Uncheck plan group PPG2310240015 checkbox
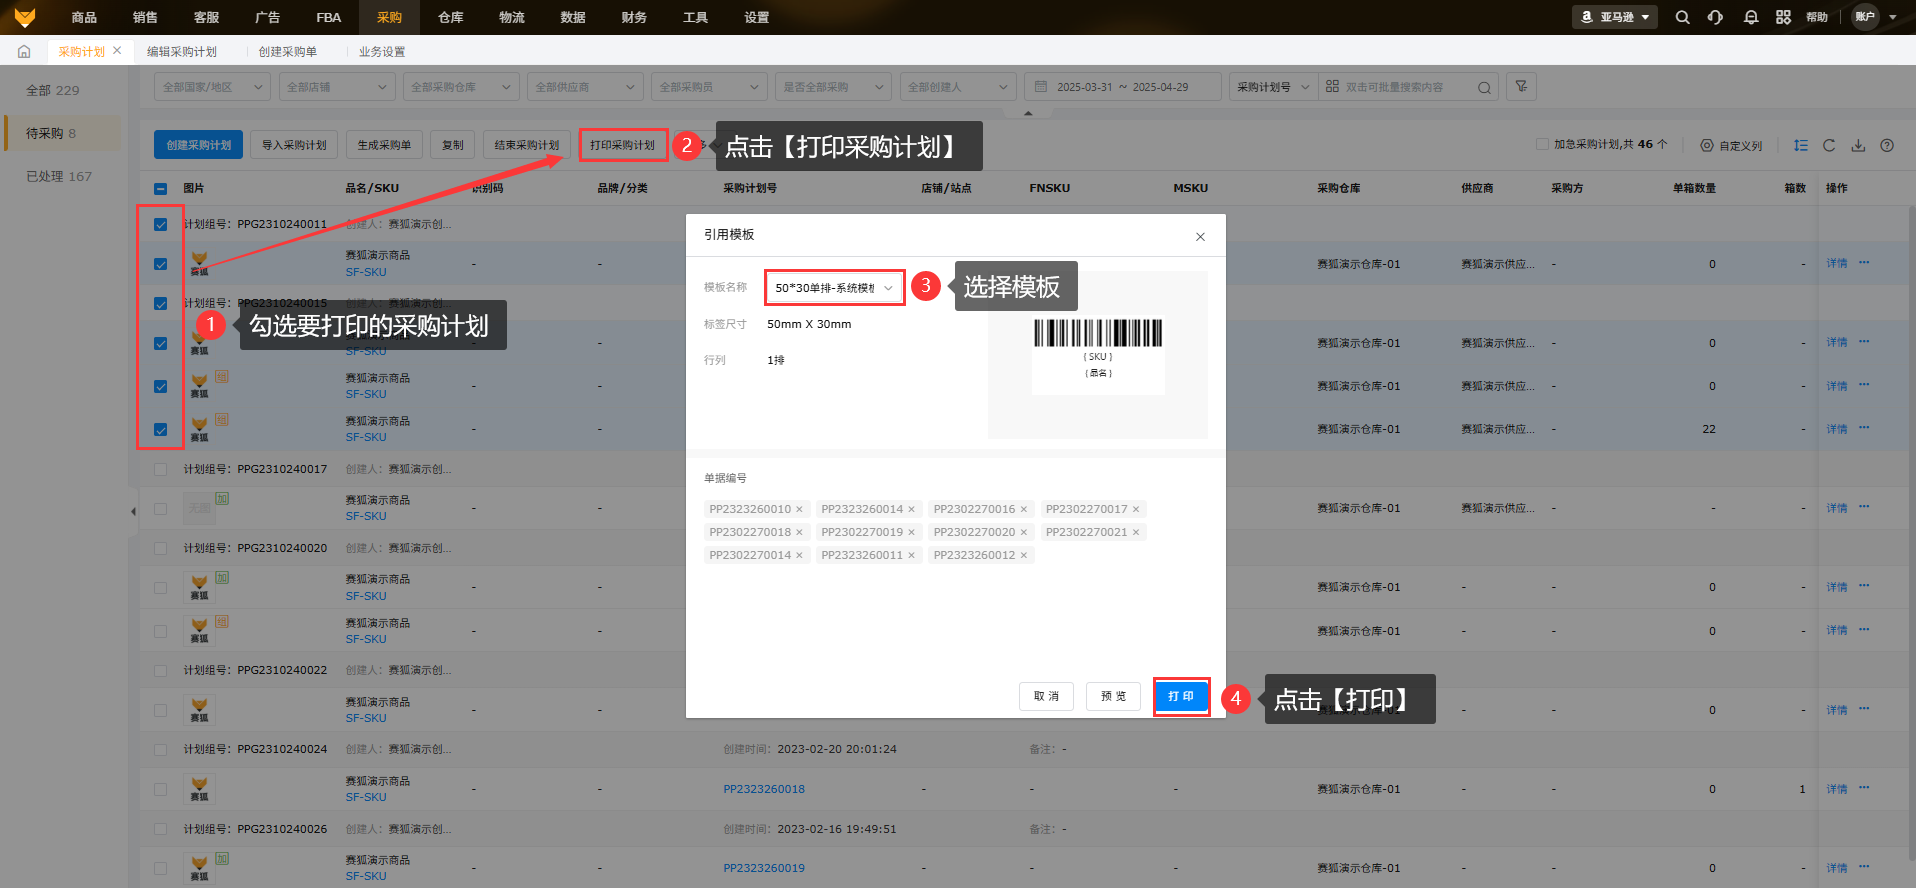1916x888 pixels. [x=161, y=303]
